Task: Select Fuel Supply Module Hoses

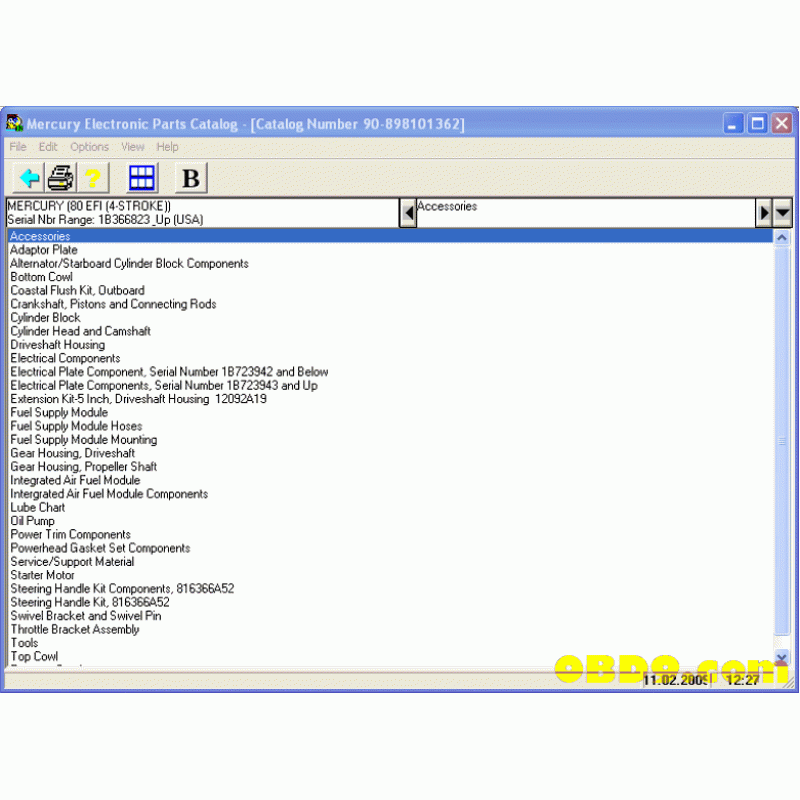Action: coord(77,426)
